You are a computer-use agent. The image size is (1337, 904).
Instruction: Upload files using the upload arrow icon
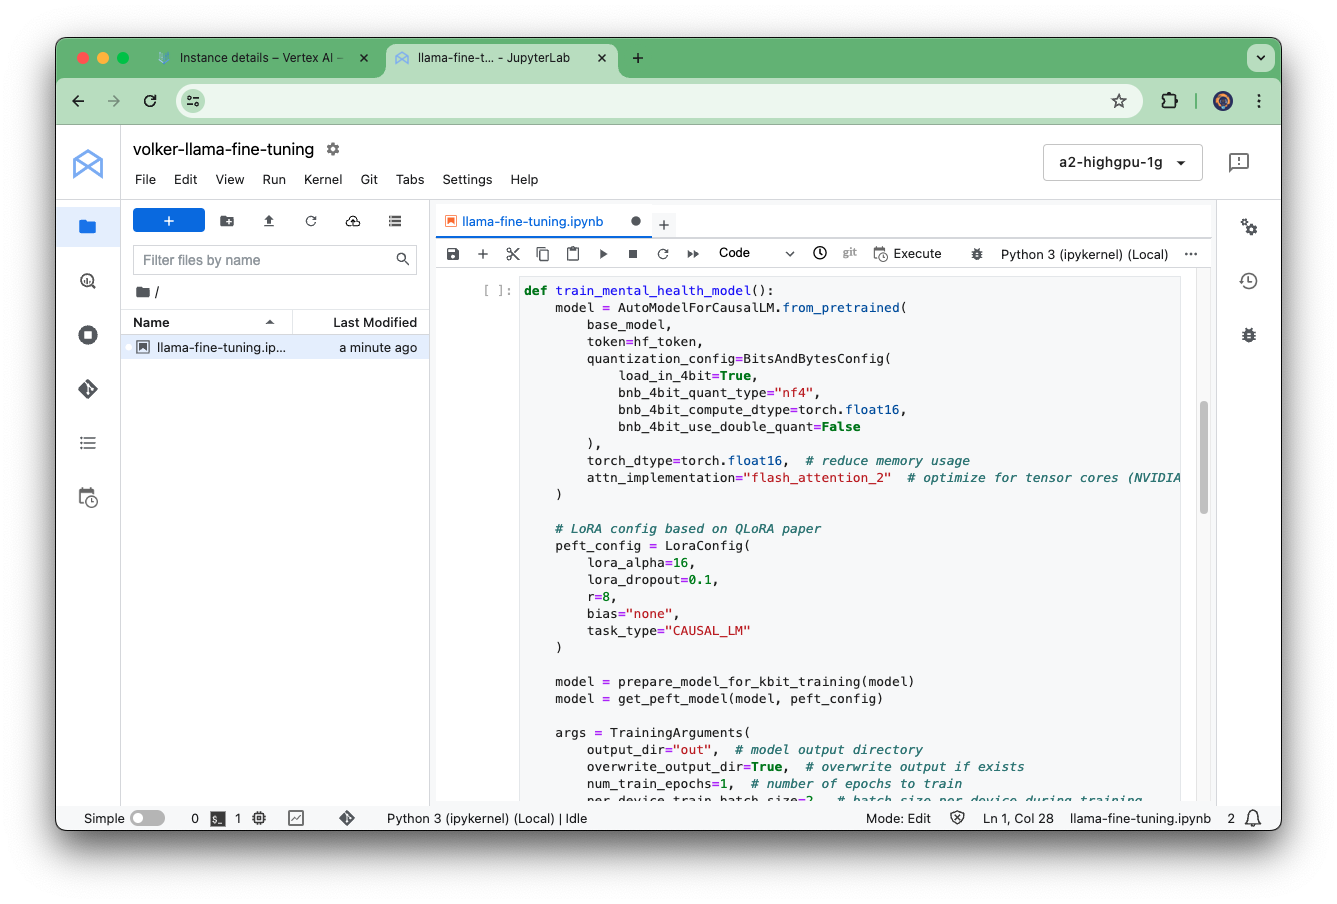(x=269, y=220)
